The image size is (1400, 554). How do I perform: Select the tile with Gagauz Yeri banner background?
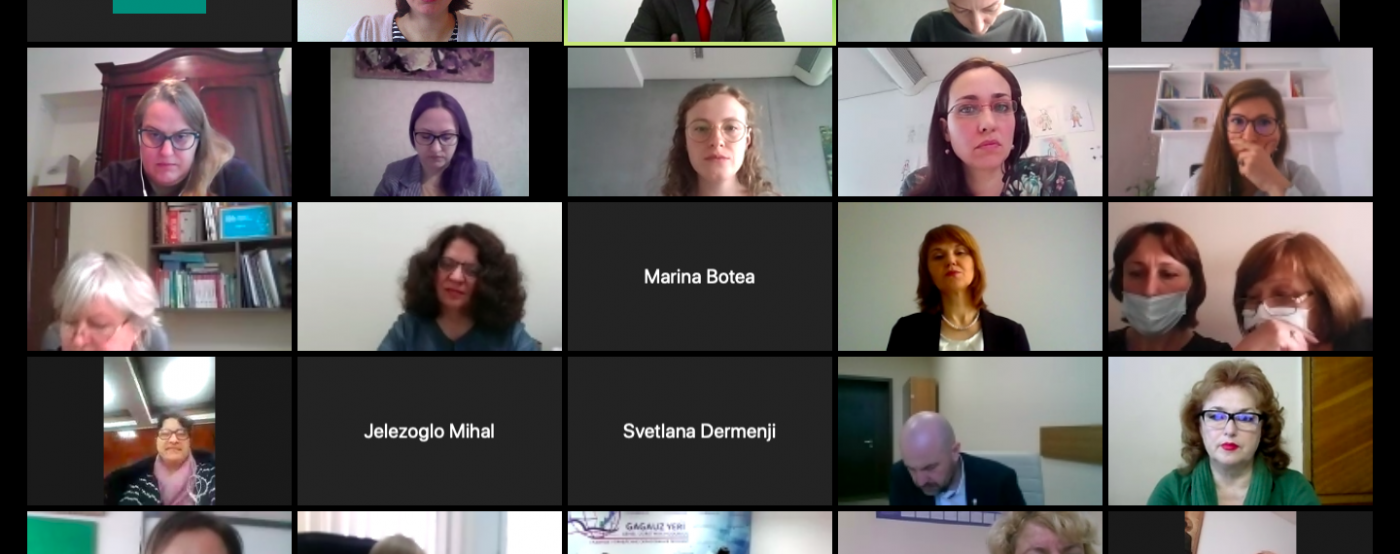700,533
